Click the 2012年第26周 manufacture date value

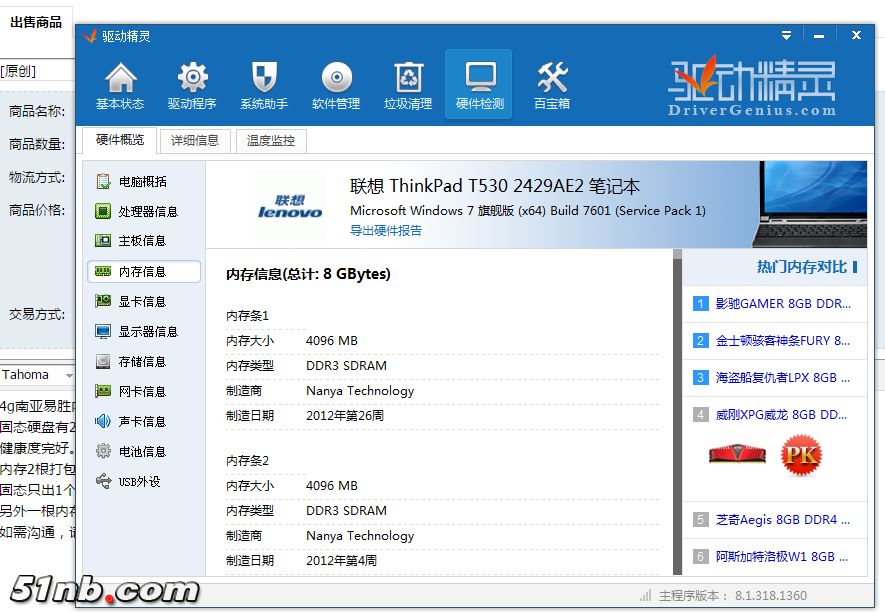(345, 416)
